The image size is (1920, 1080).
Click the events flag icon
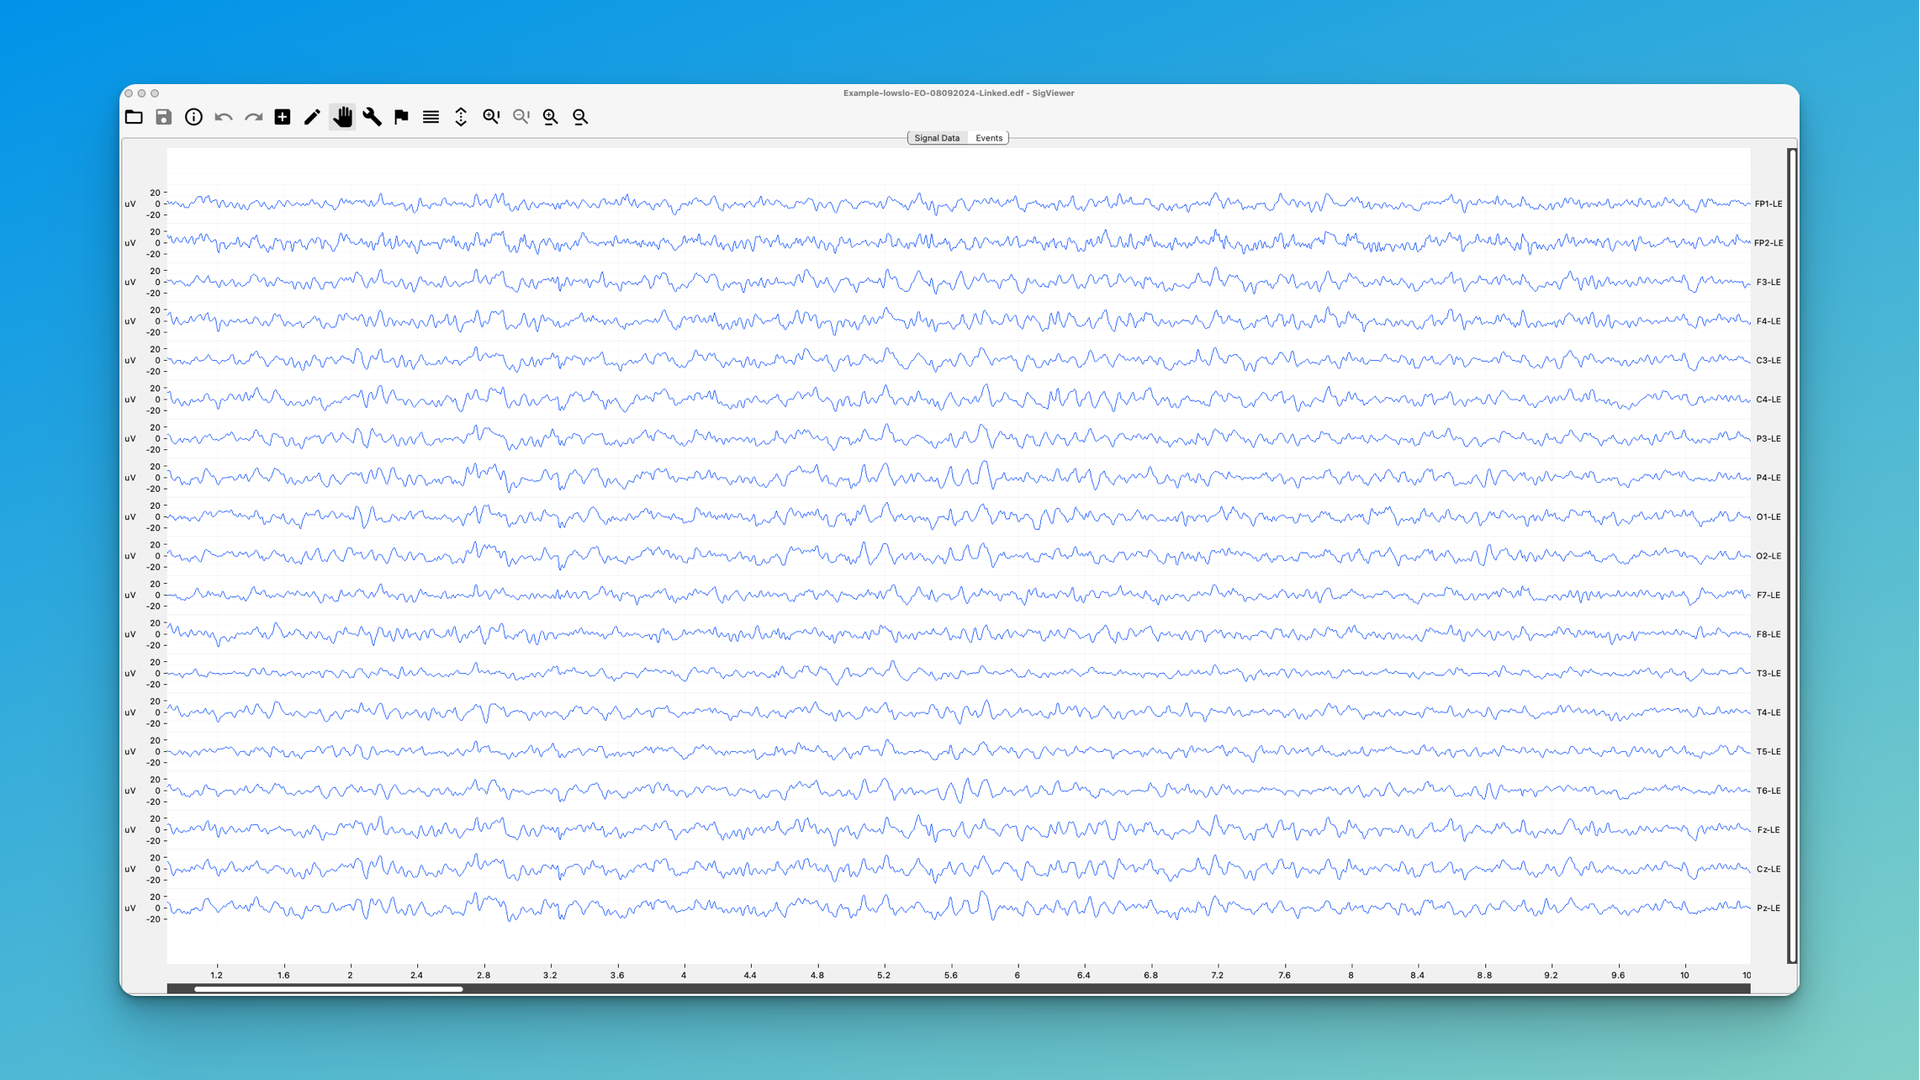(x=401, y=117)
